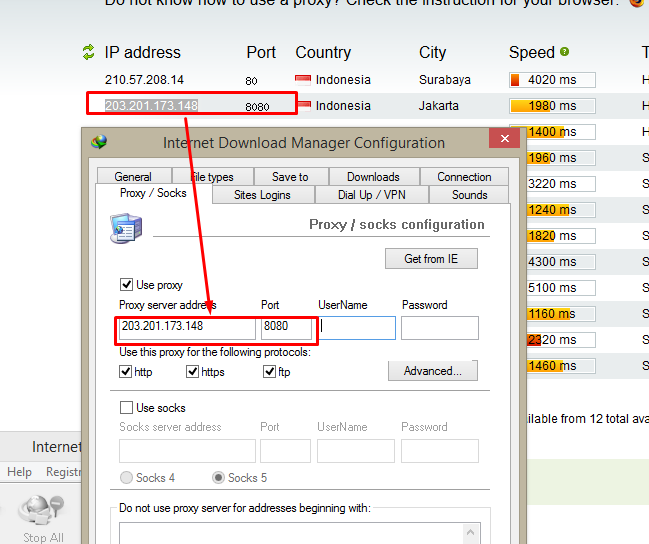This screenshot has height=544, width=649.
Task: Click the Country column header
Action: [x=323, y=53]
